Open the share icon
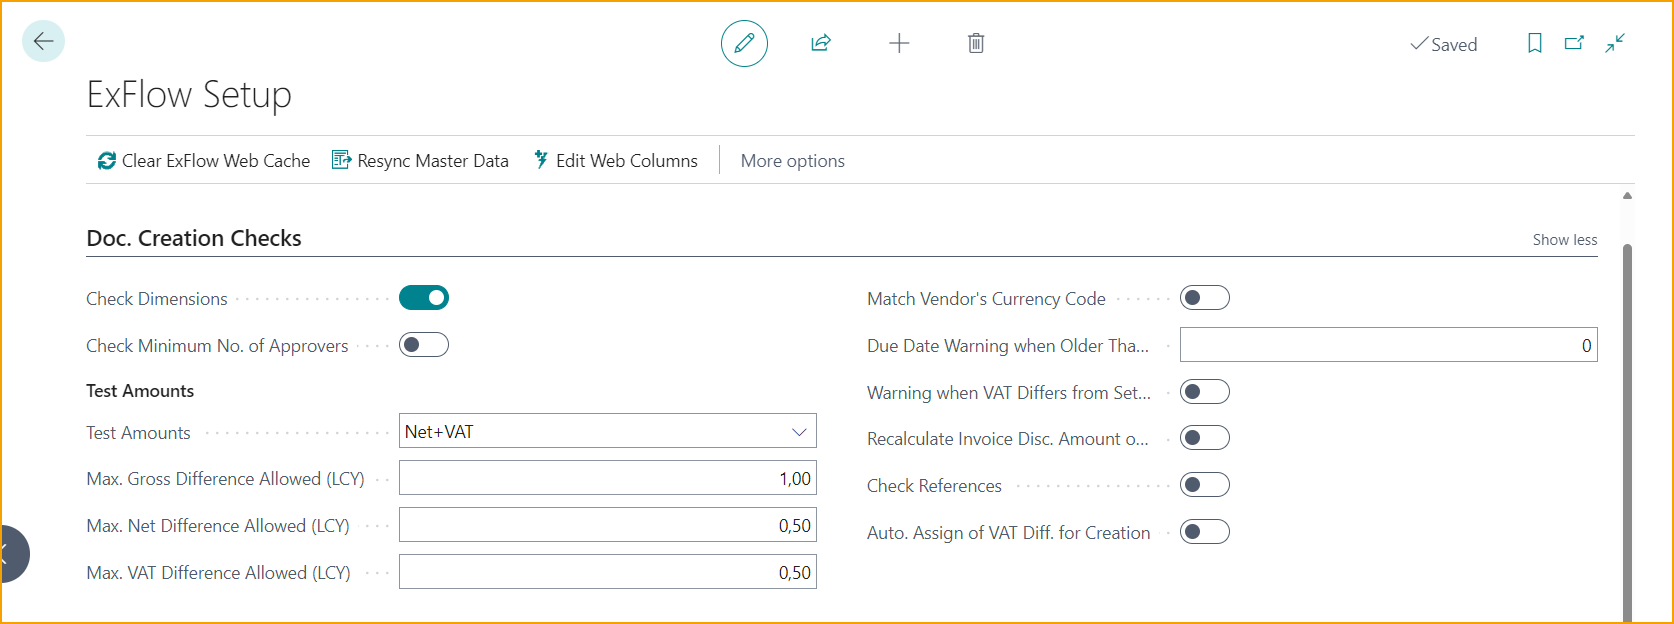The width and height of the screenshot is (1674, 624). click(821, 43)
